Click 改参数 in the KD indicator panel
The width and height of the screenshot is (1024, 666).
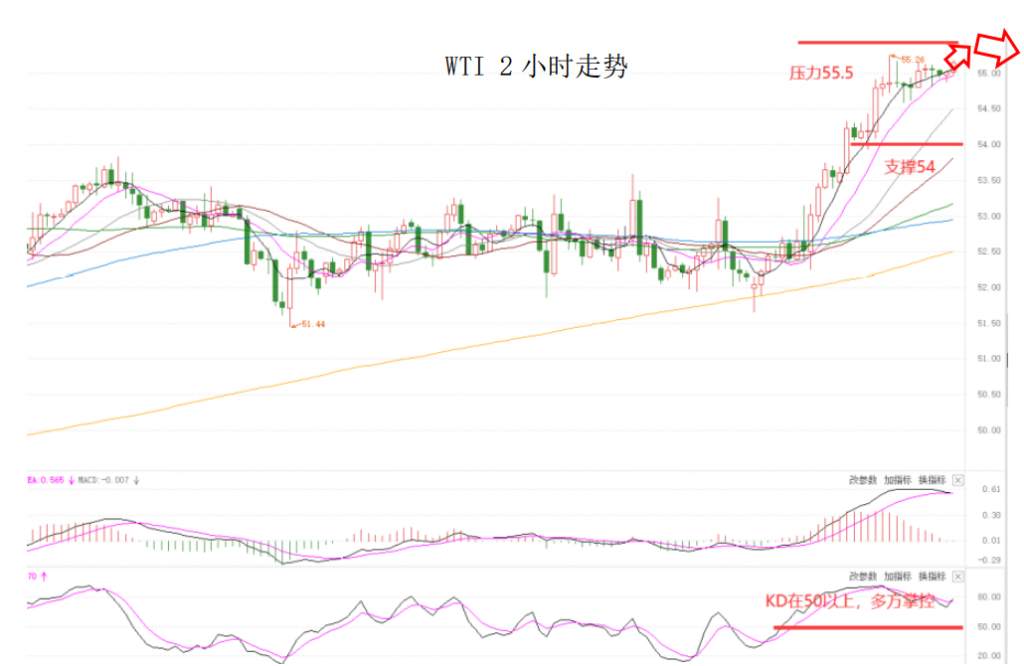coord(863,577)
